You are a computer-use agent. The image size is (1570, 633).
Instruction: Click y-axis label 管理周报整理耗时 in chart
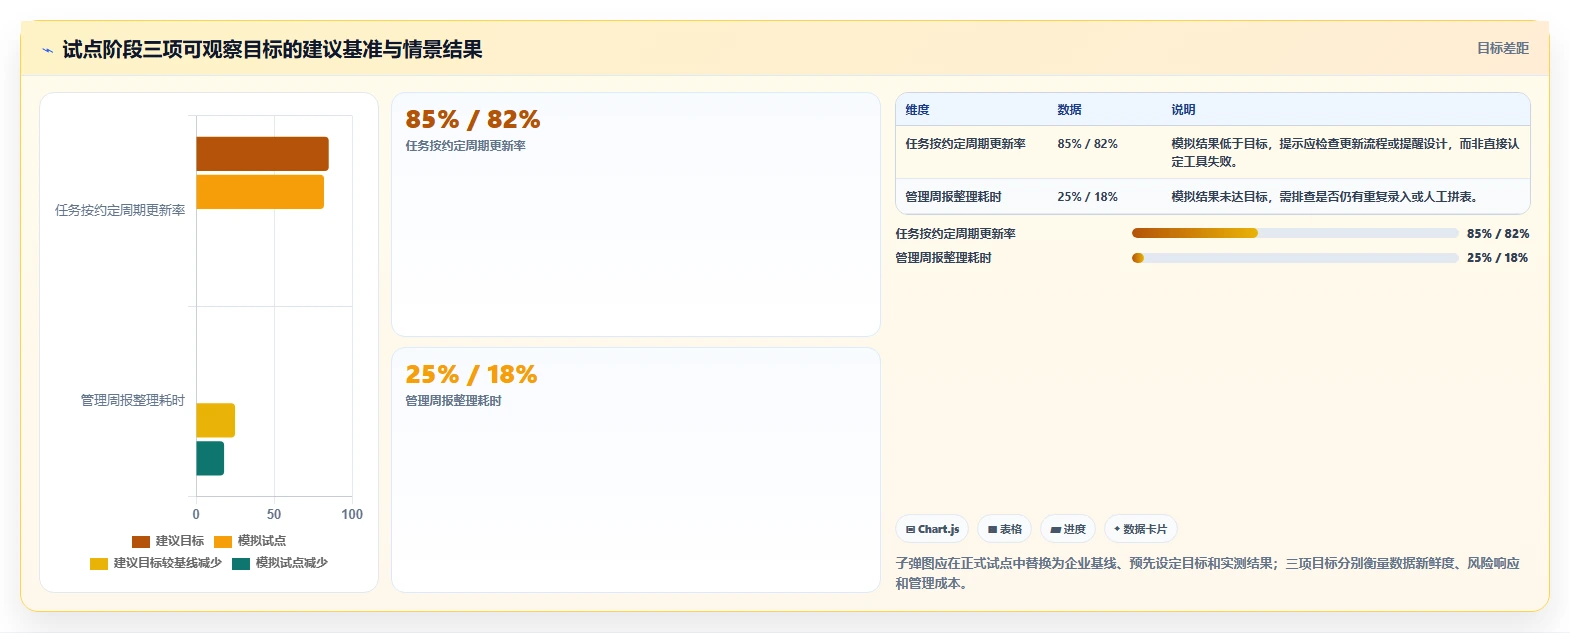[133, 400]
